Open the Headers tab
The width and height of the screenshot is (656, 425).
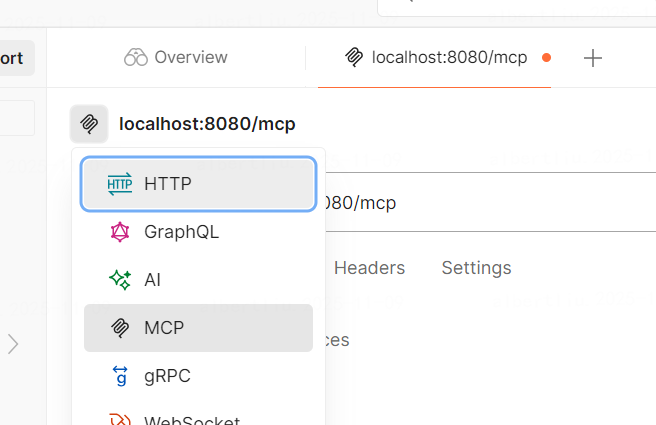(369, 268)
